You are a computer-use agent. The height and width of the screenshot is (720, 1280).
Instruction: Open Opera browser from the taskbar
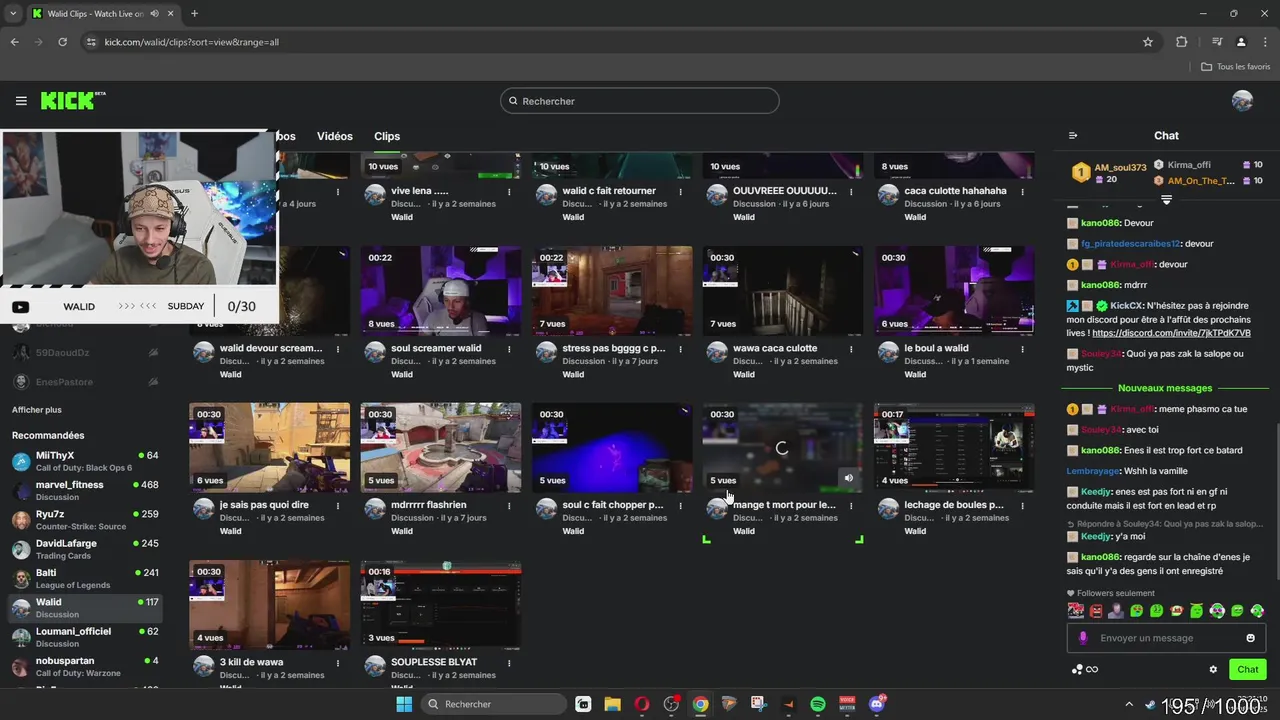tap(642, 704)
